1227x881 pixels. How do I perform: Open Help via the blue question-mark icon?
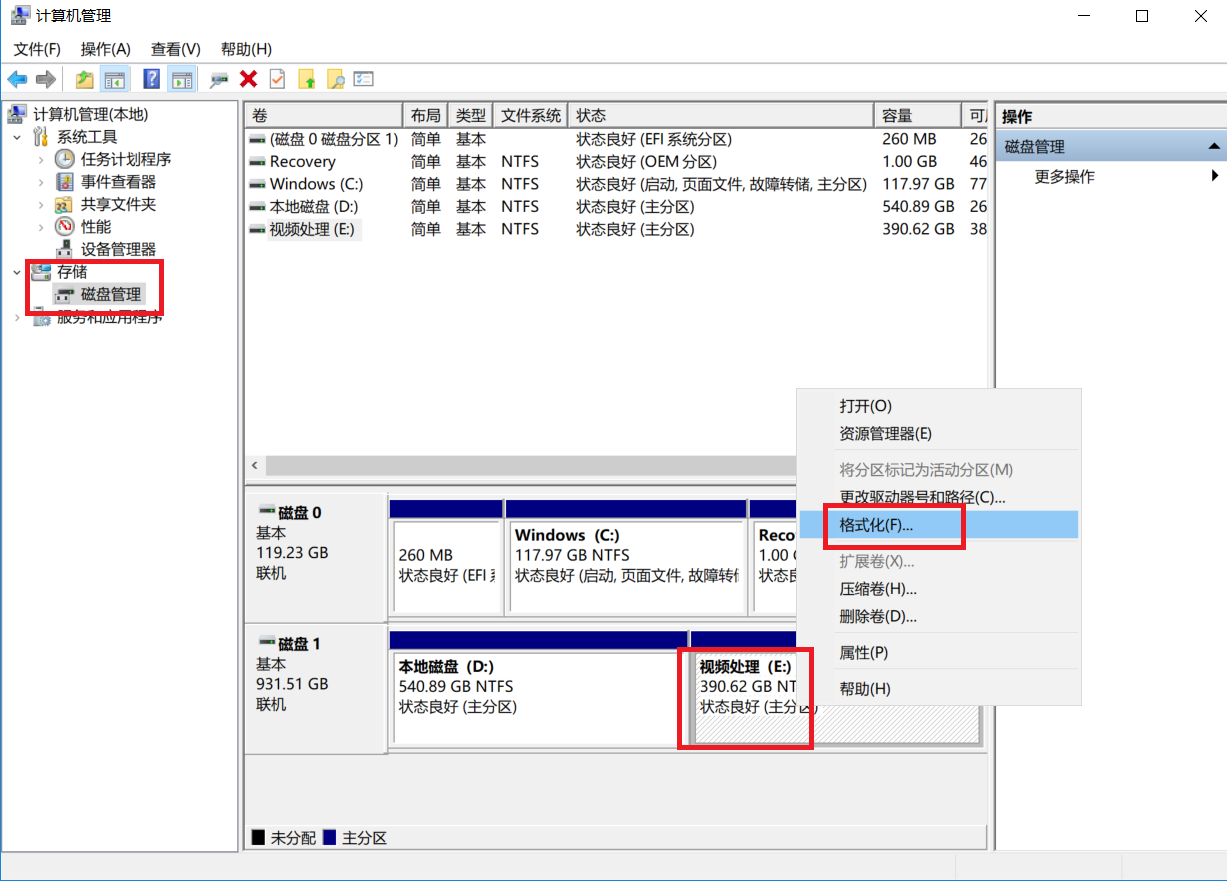tap(151, 79)
